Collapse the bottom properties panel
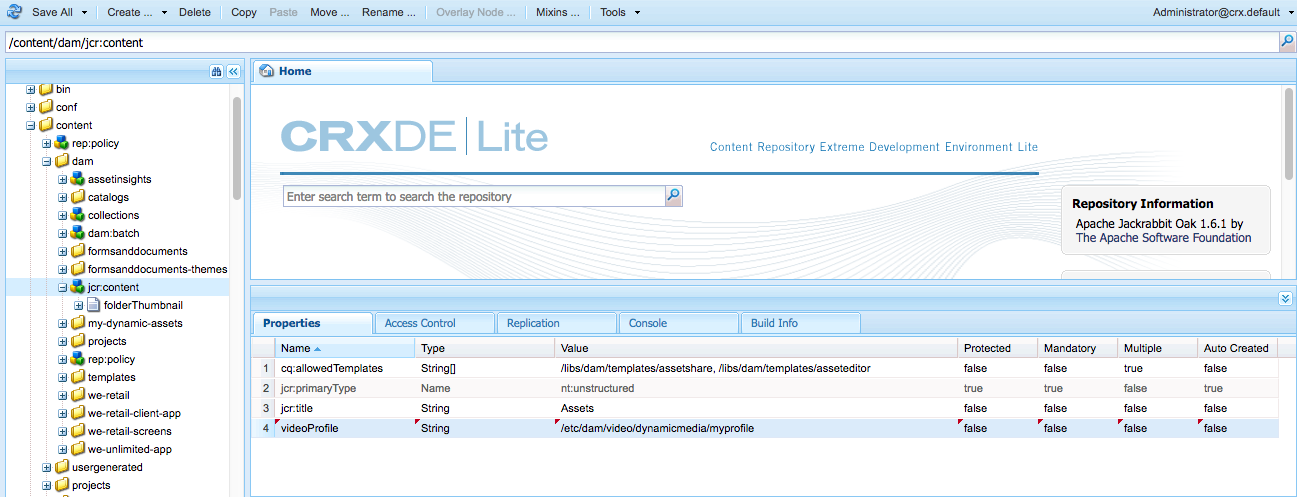 pyautogui.click(x=1285, y=298)
